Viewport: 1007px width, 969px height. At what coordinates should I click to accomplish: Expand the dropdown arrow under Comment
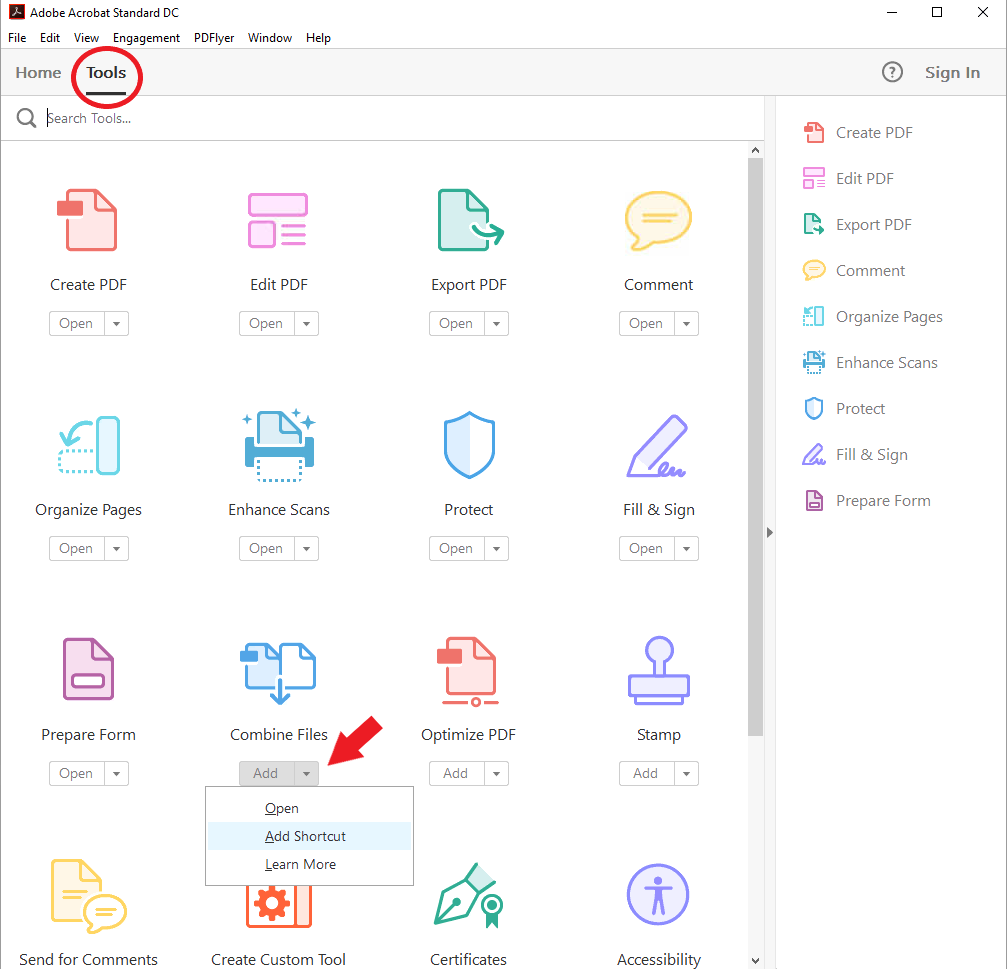tap(687, 324)
